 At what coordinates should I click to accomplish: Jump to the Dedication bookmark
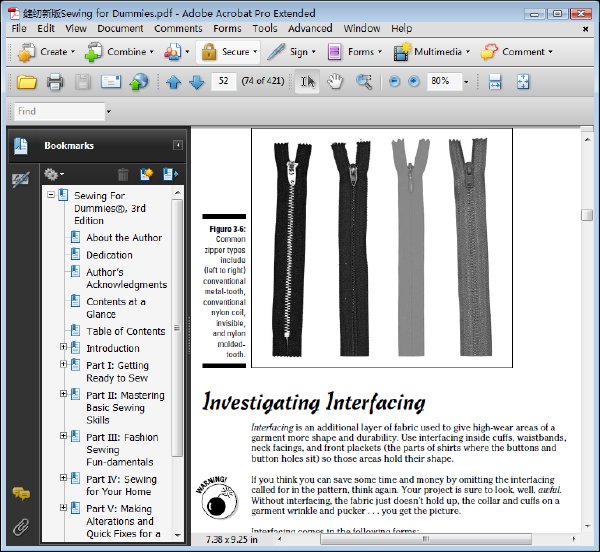point(109,255)
